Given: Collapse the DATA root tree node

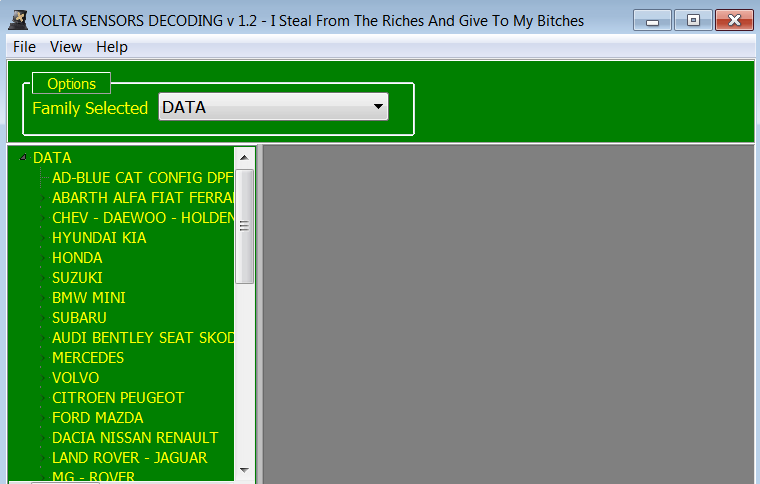Looking at the screenshot, I should click(22, 157).
